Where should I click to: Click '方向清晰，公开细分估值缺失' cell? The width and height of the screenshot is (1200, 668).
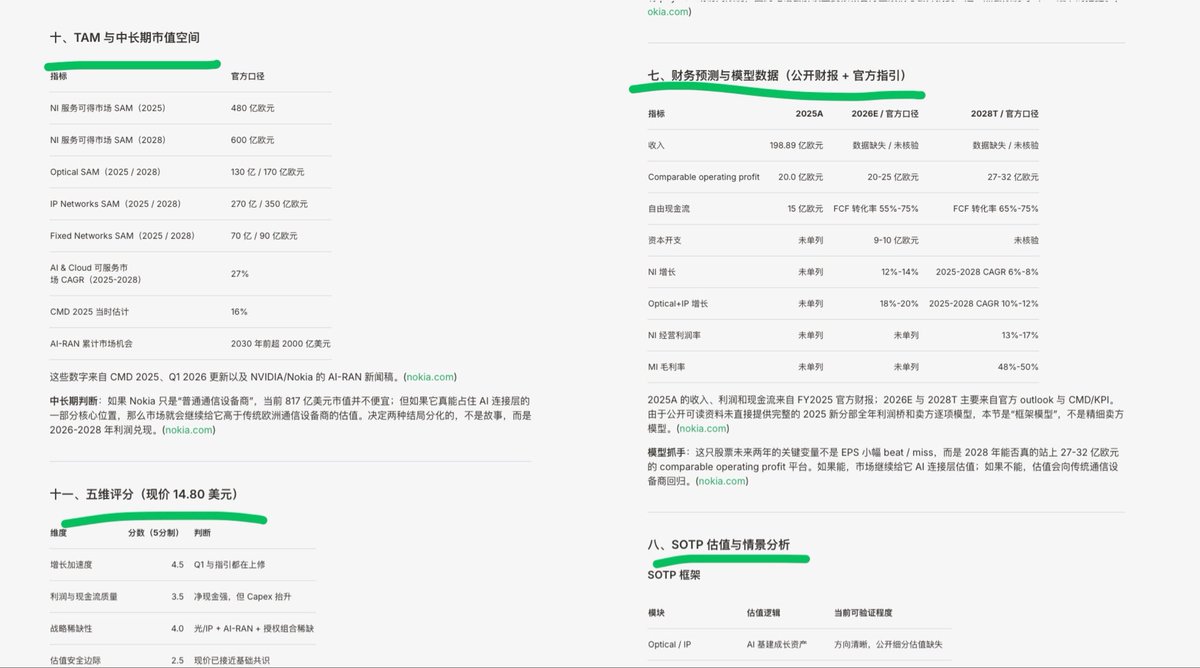click(888, 645)
